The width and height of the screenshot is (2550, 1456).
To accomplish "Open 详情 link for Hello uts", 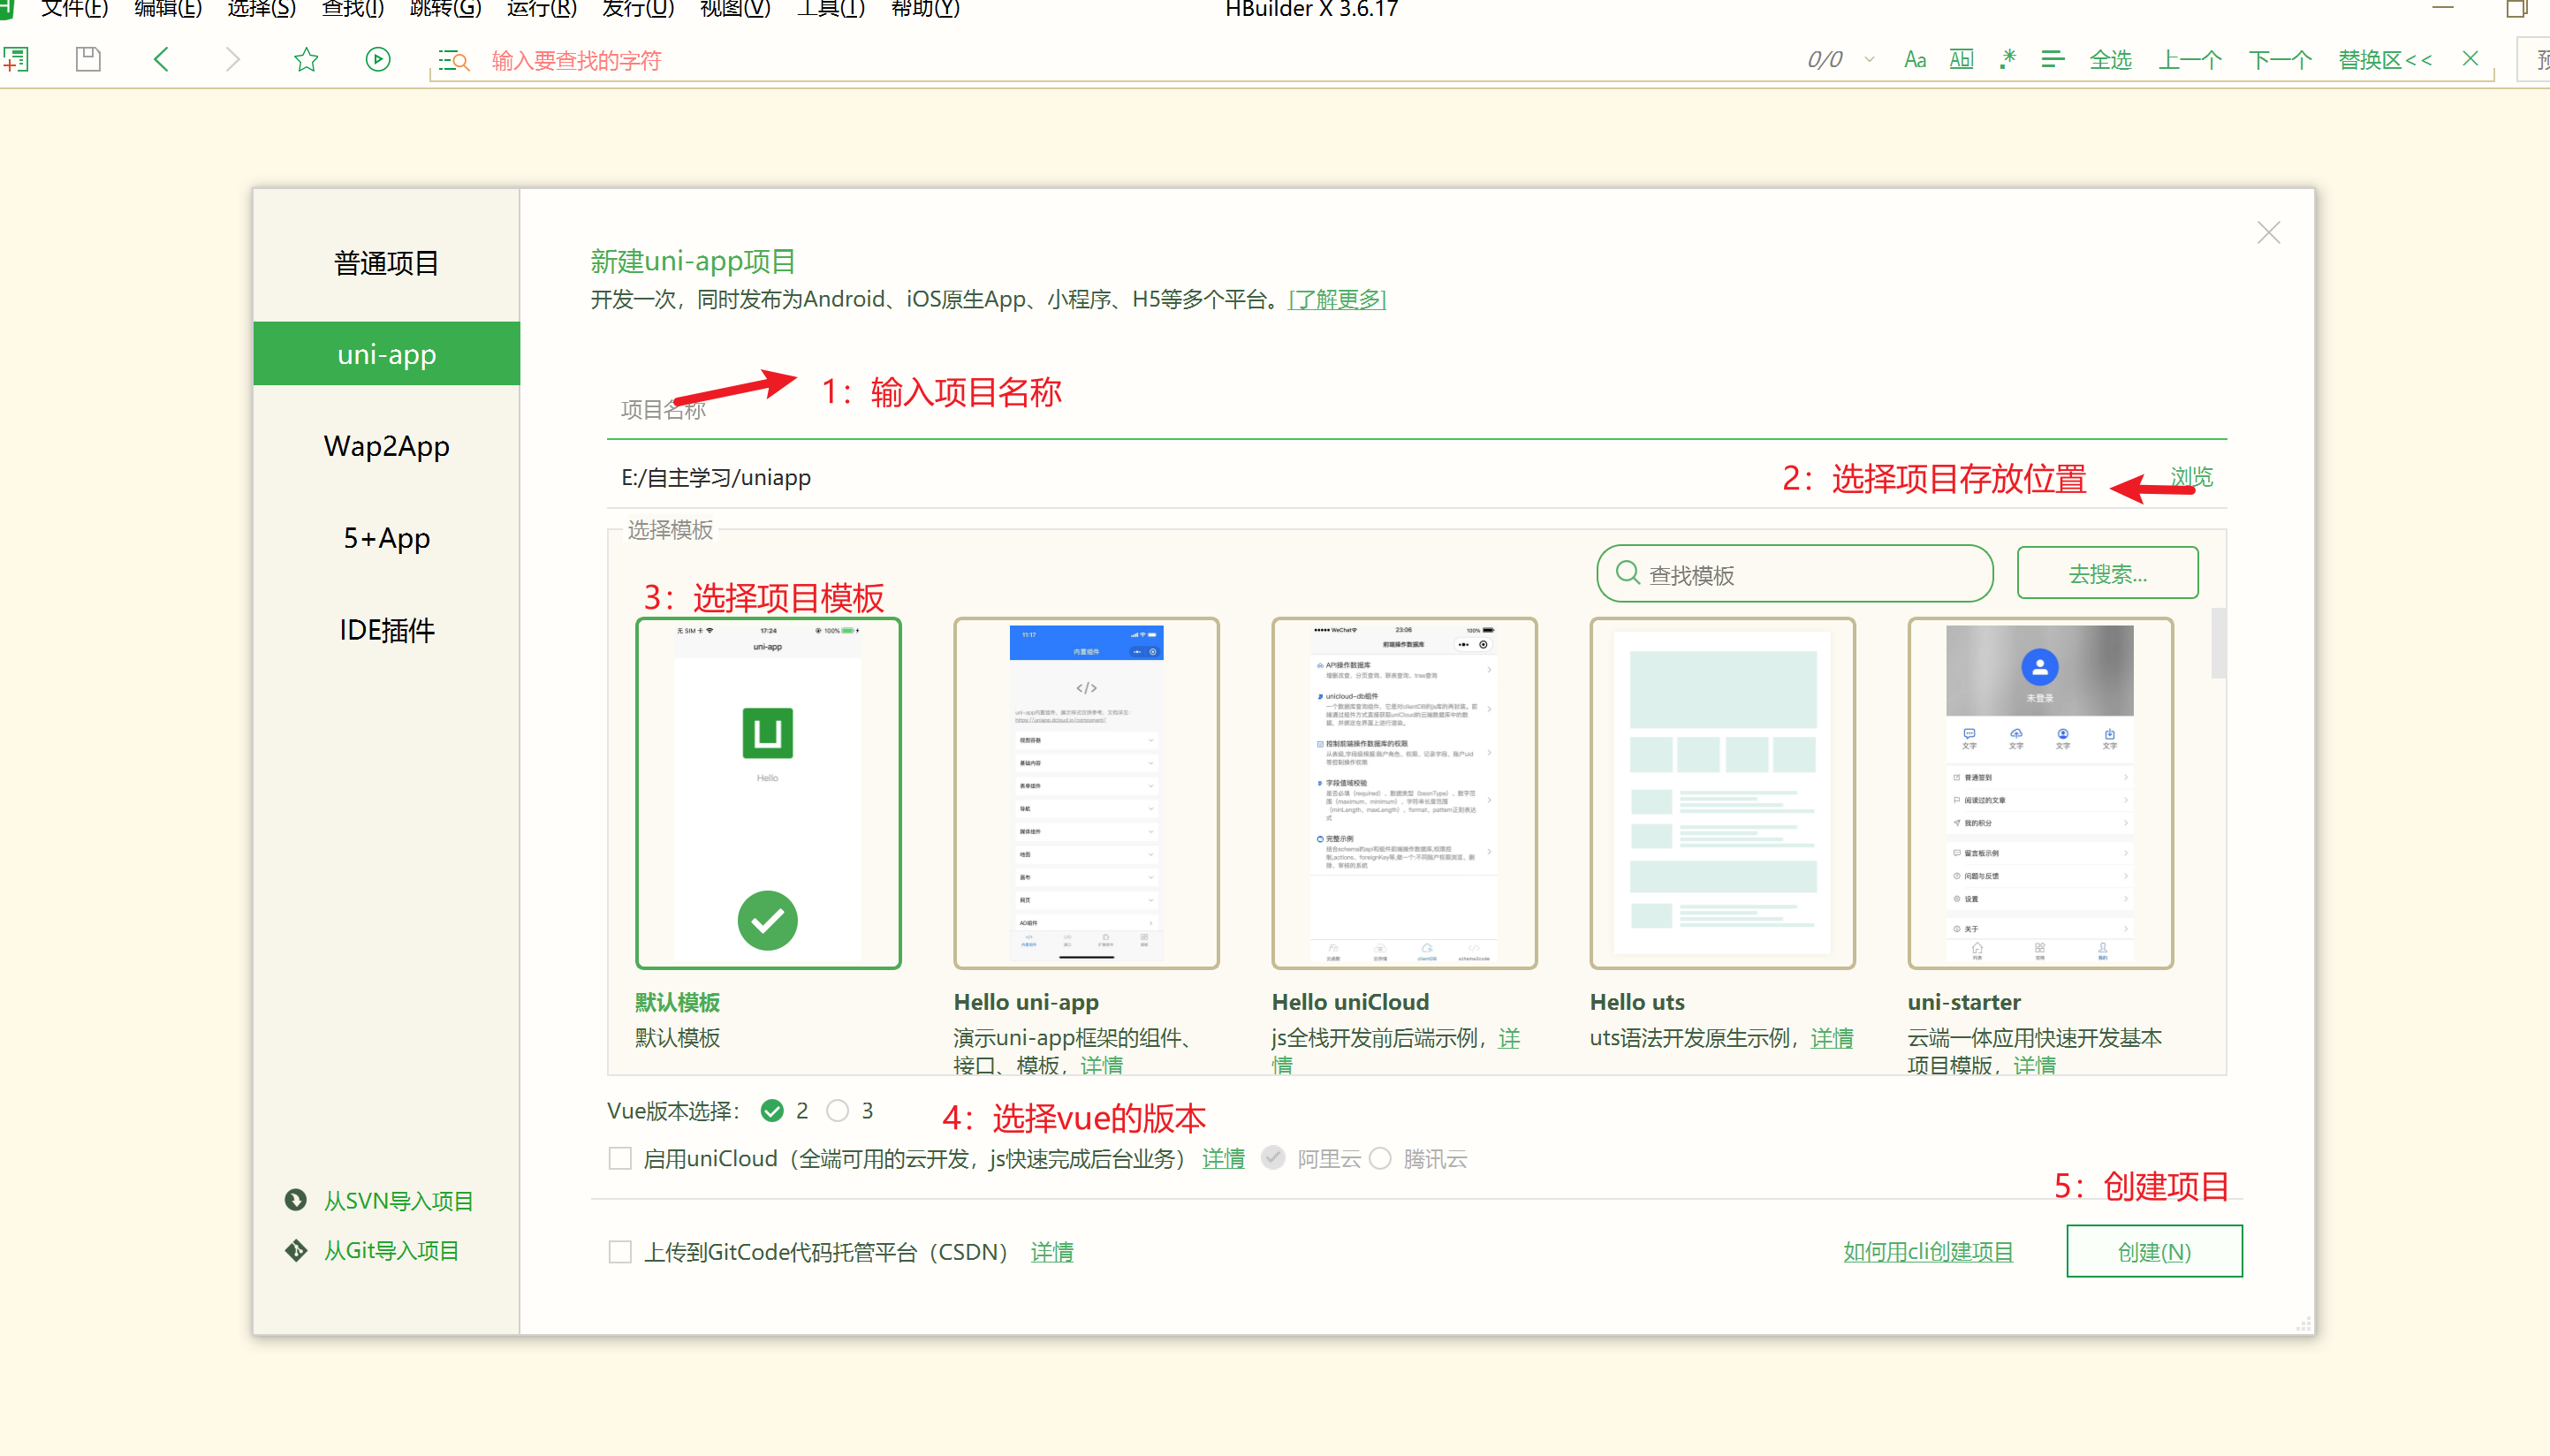I will coord(1831,1038).
